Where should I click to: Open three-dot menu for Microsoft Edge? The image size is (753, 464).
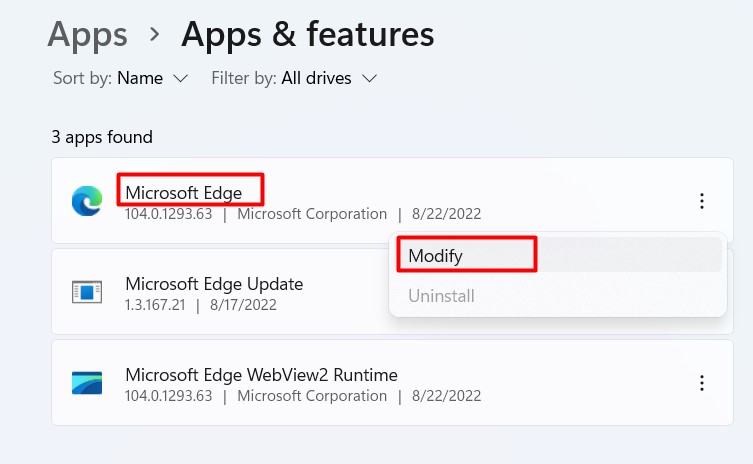[x=702, y=201]
